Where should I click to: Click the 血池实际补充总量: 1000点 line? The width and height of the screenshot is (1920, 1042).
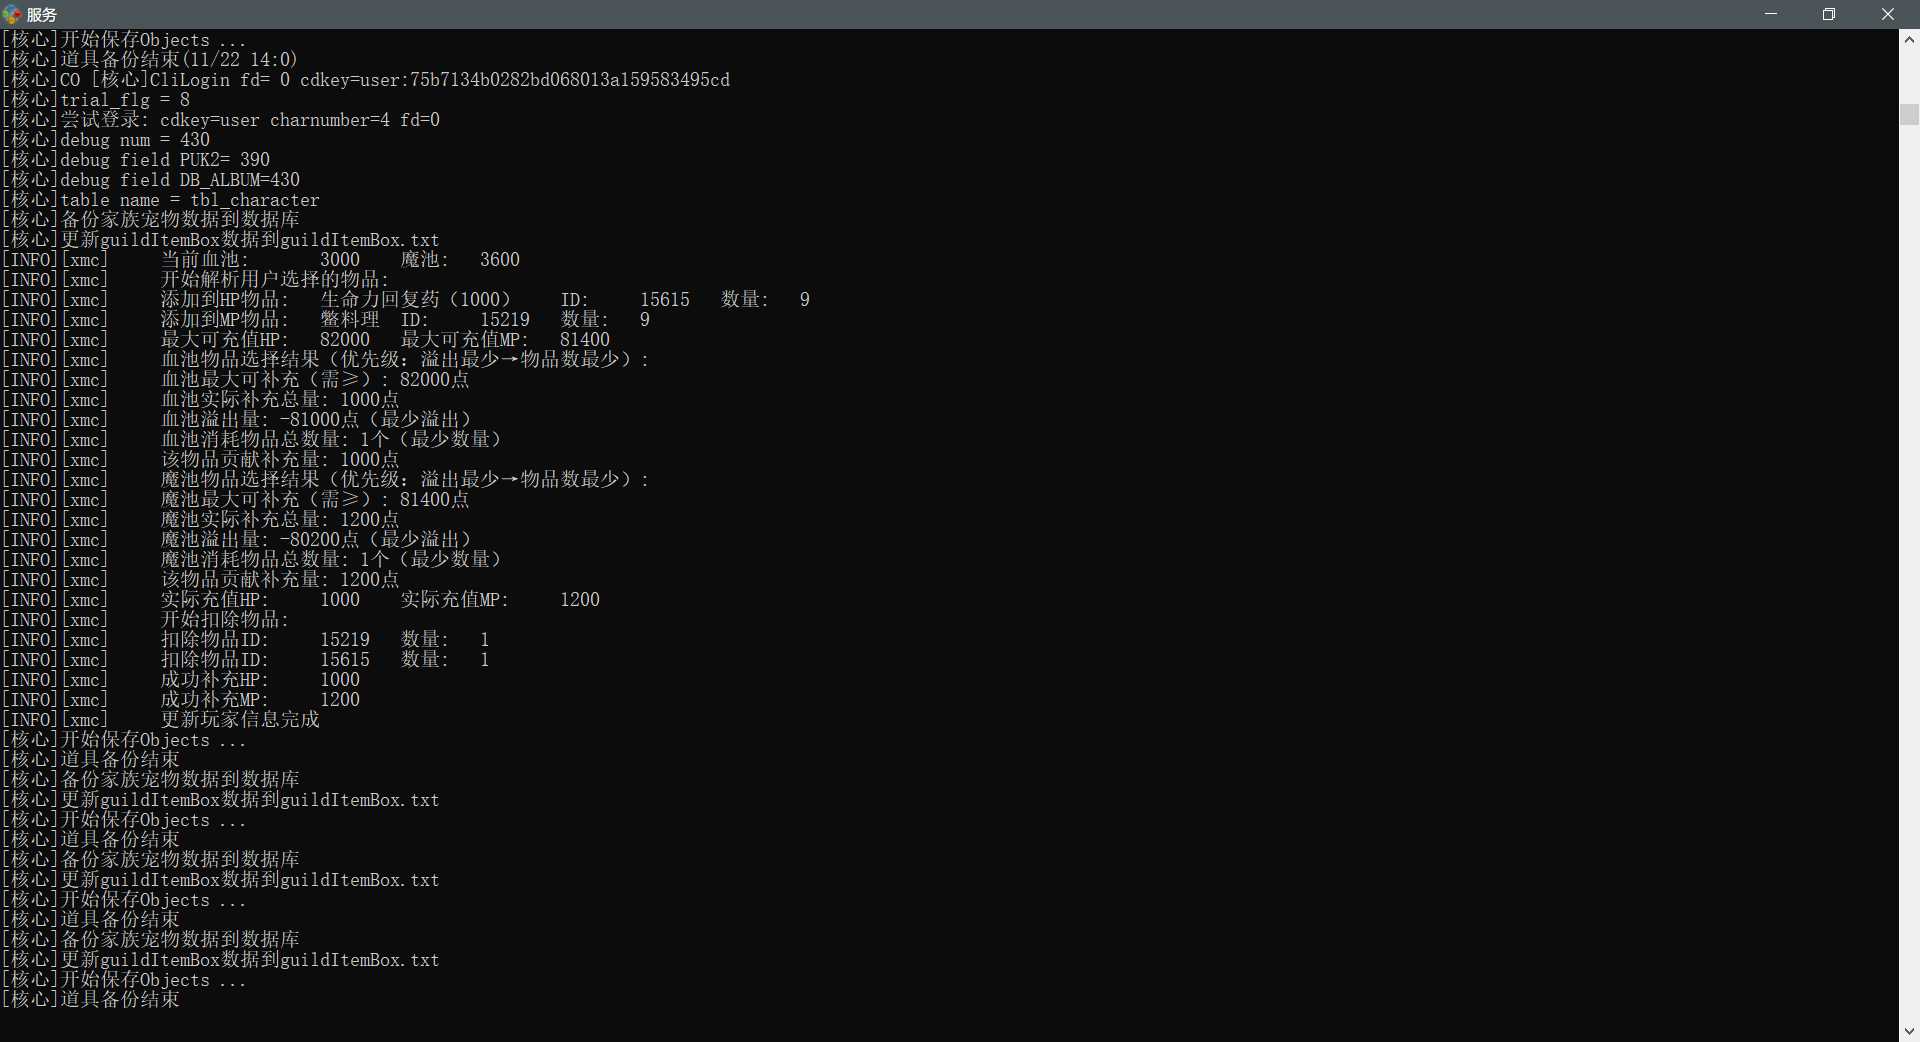point(201,400)
